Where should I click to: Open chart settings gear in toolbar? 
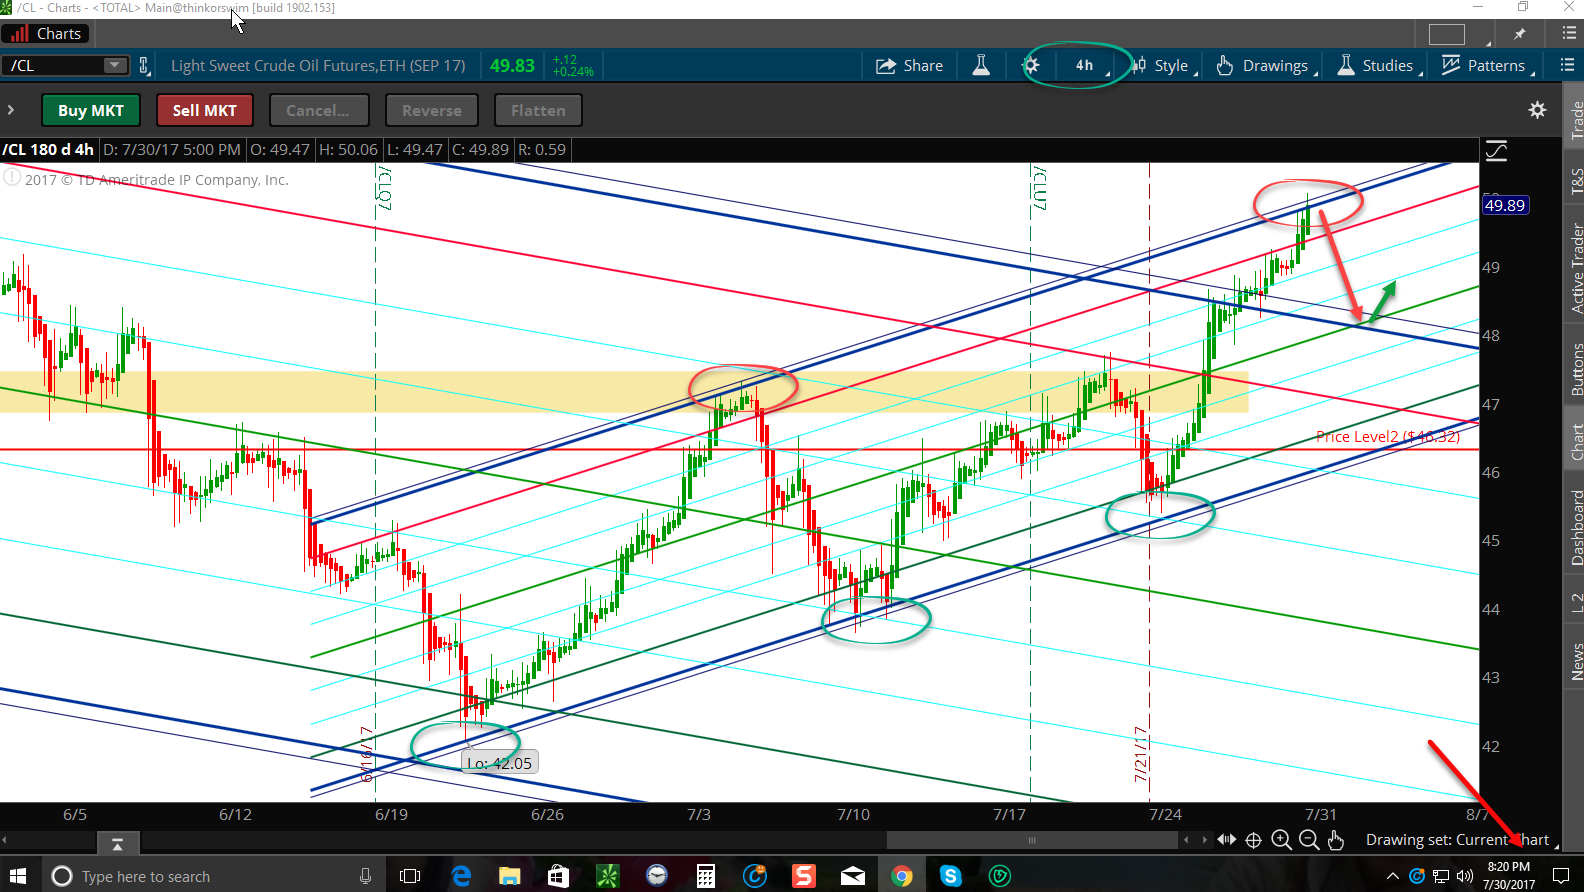pos(1031,66)
